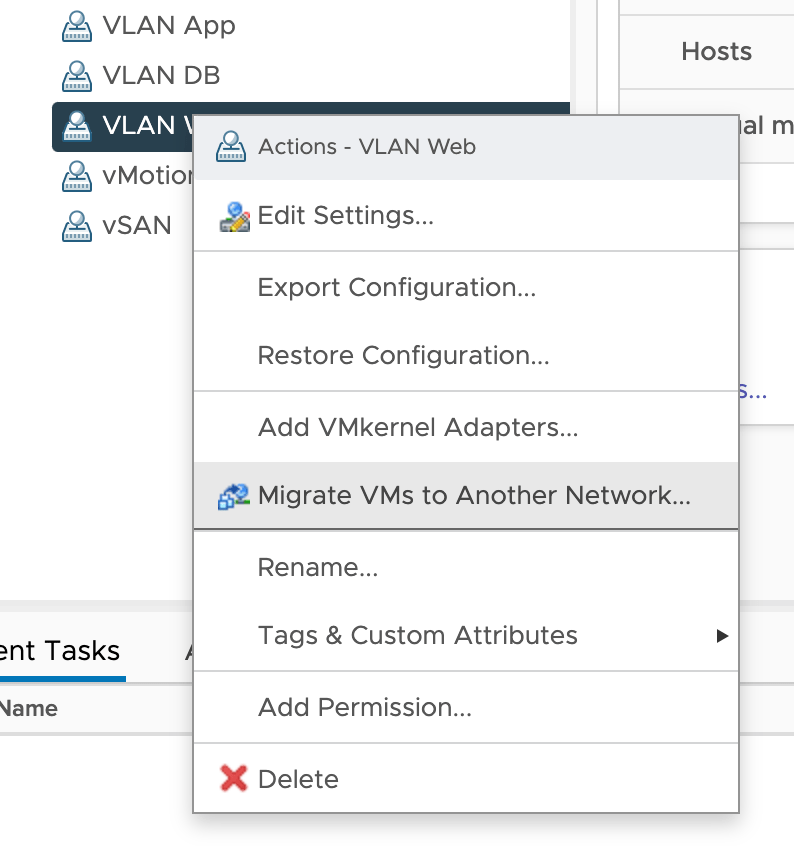794x846 pixels.
Task: Select Add Permission menu entry
Action: click(364, 708)
